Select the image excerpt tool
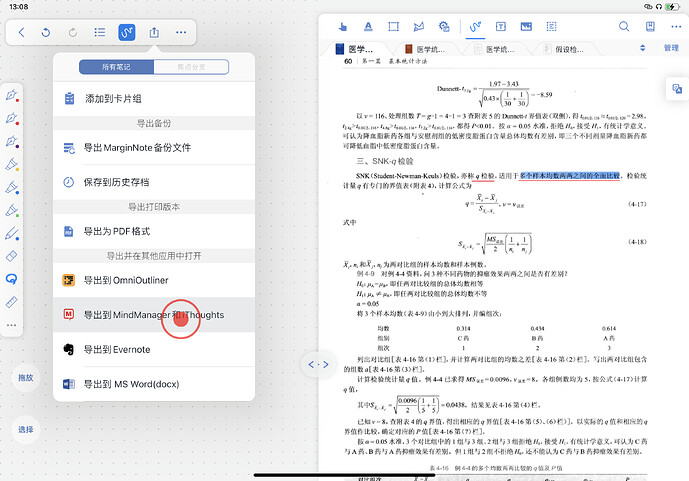 526,27
